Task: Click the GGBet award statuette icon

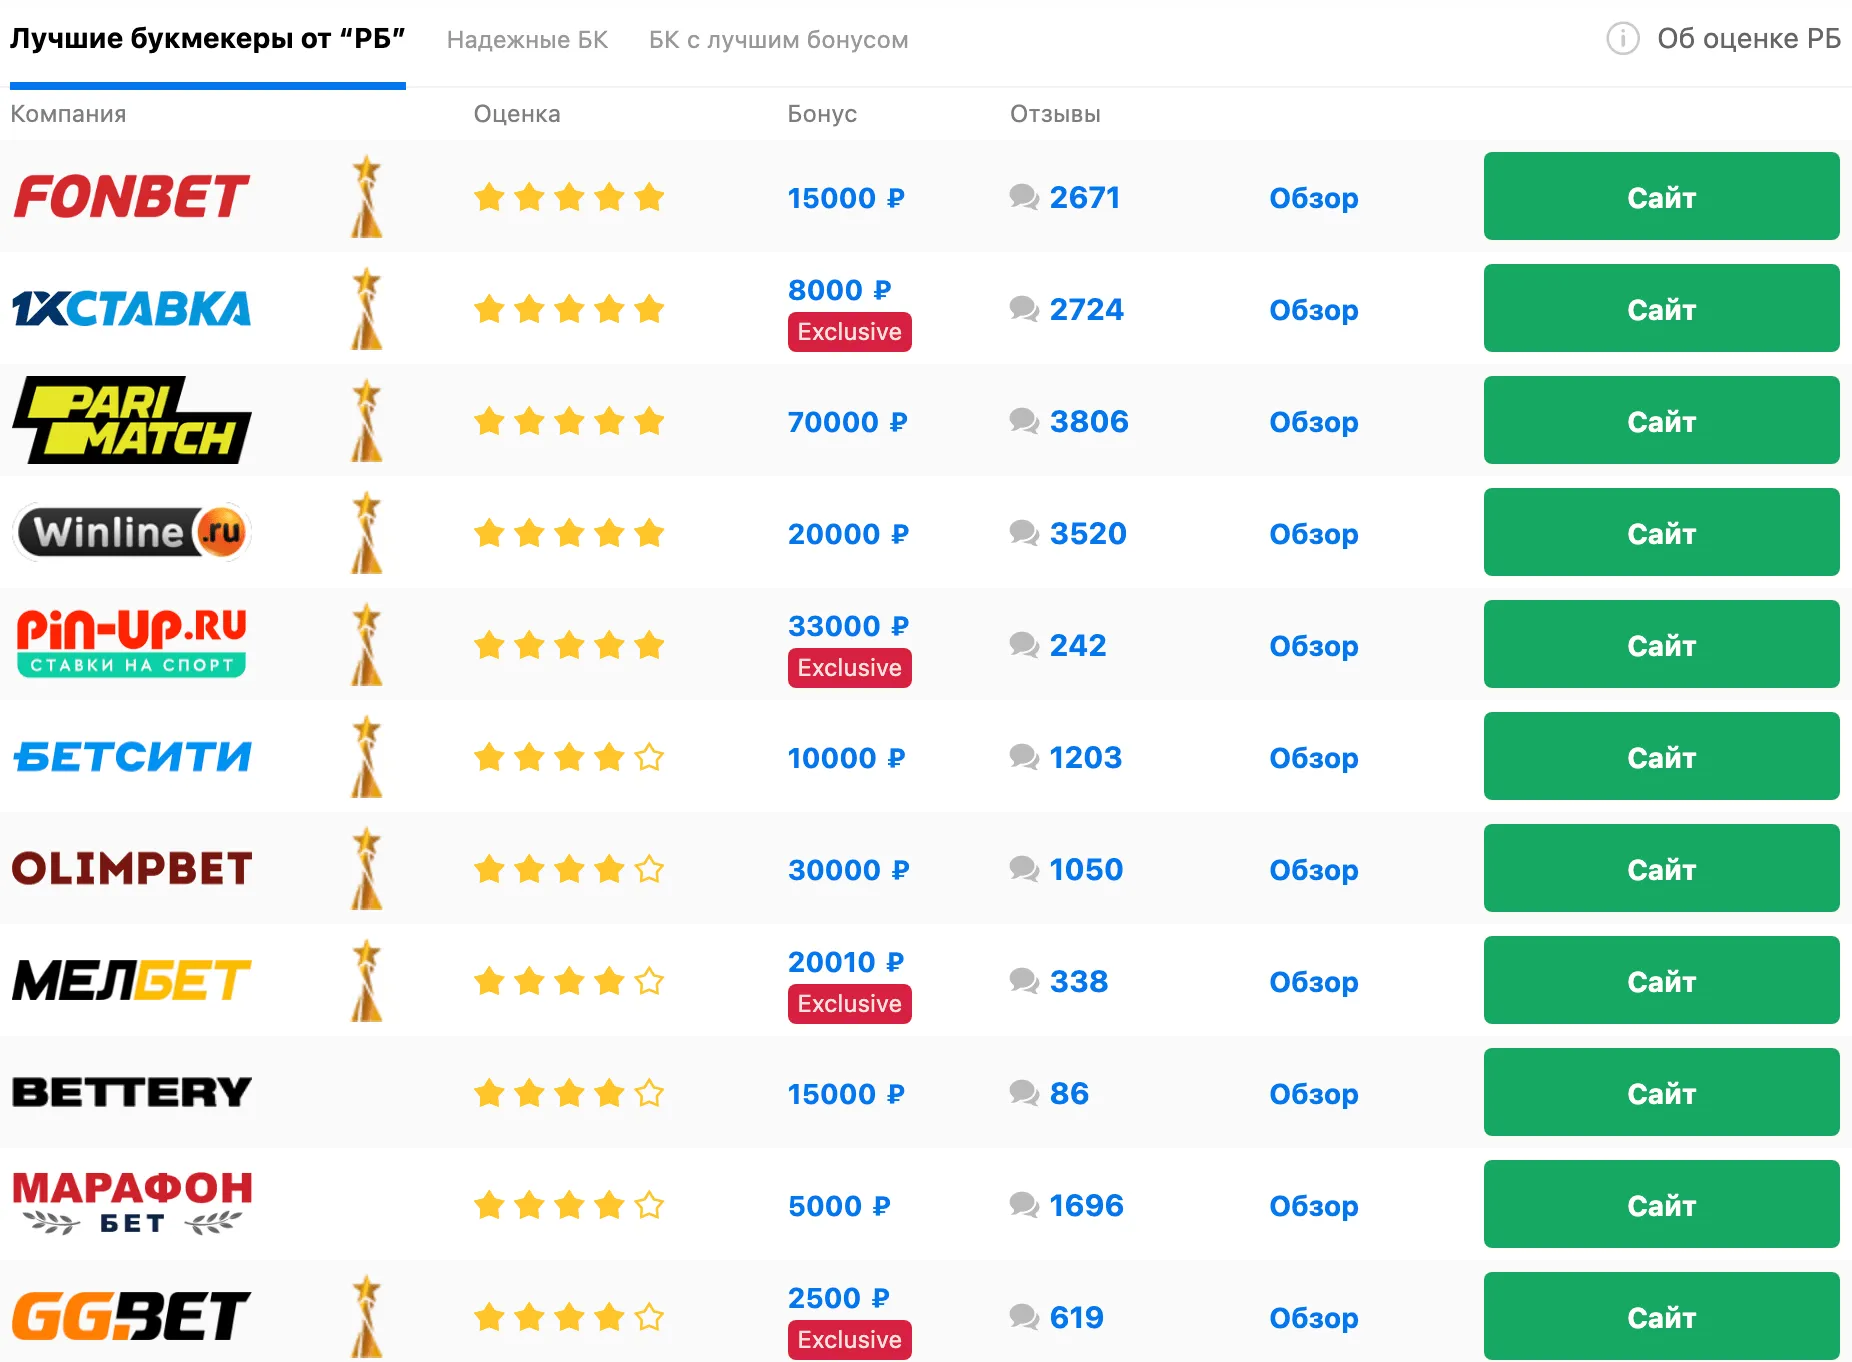Action: pyautogui.click(x=367, y=1316)
